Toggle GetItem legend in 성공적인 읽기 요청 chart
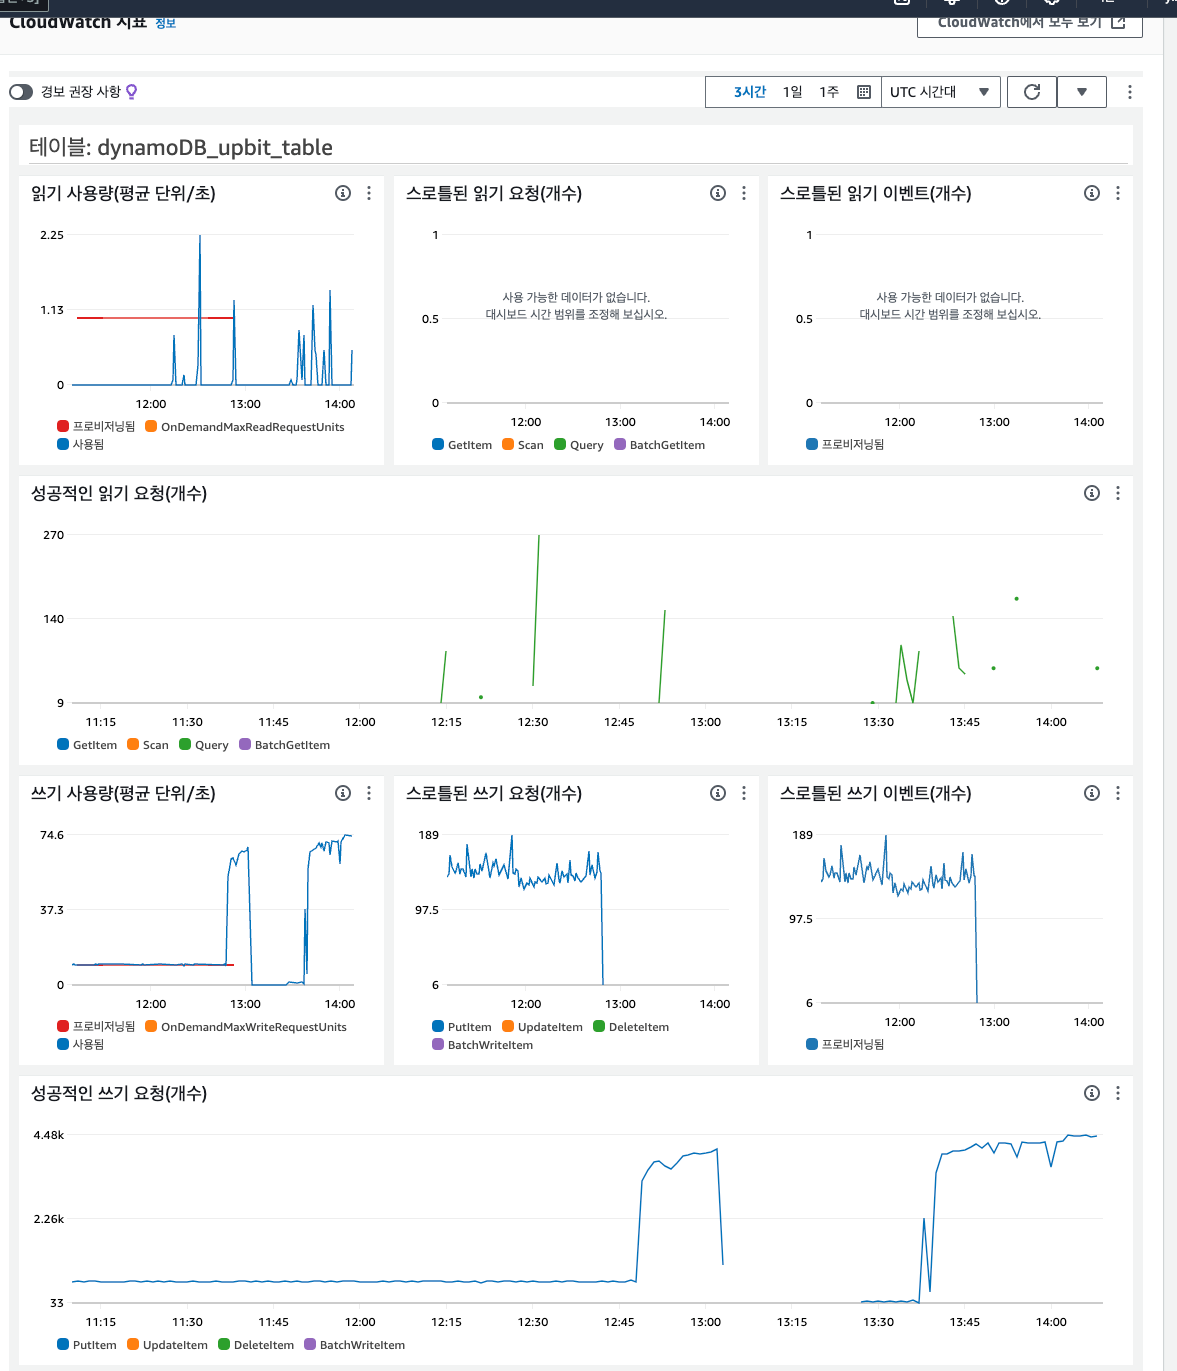Viewport: 1177px width, 1371px height. click(87, 745)
